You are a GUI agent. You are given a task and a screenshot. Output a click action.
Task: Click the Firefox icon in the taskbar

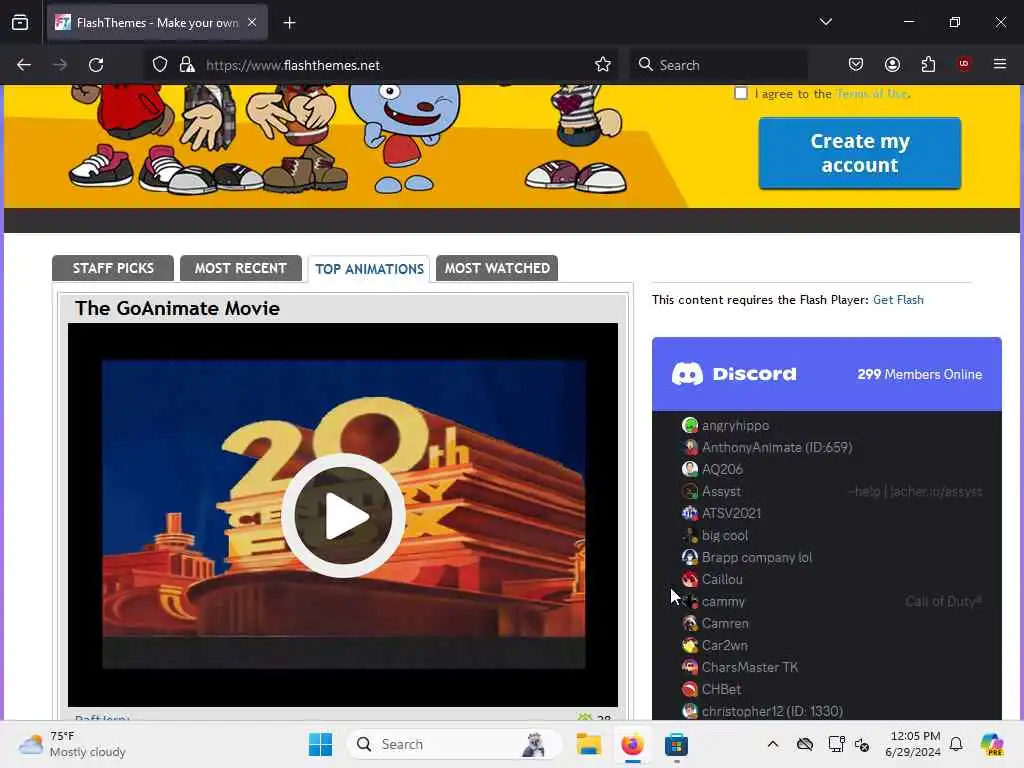632,744
